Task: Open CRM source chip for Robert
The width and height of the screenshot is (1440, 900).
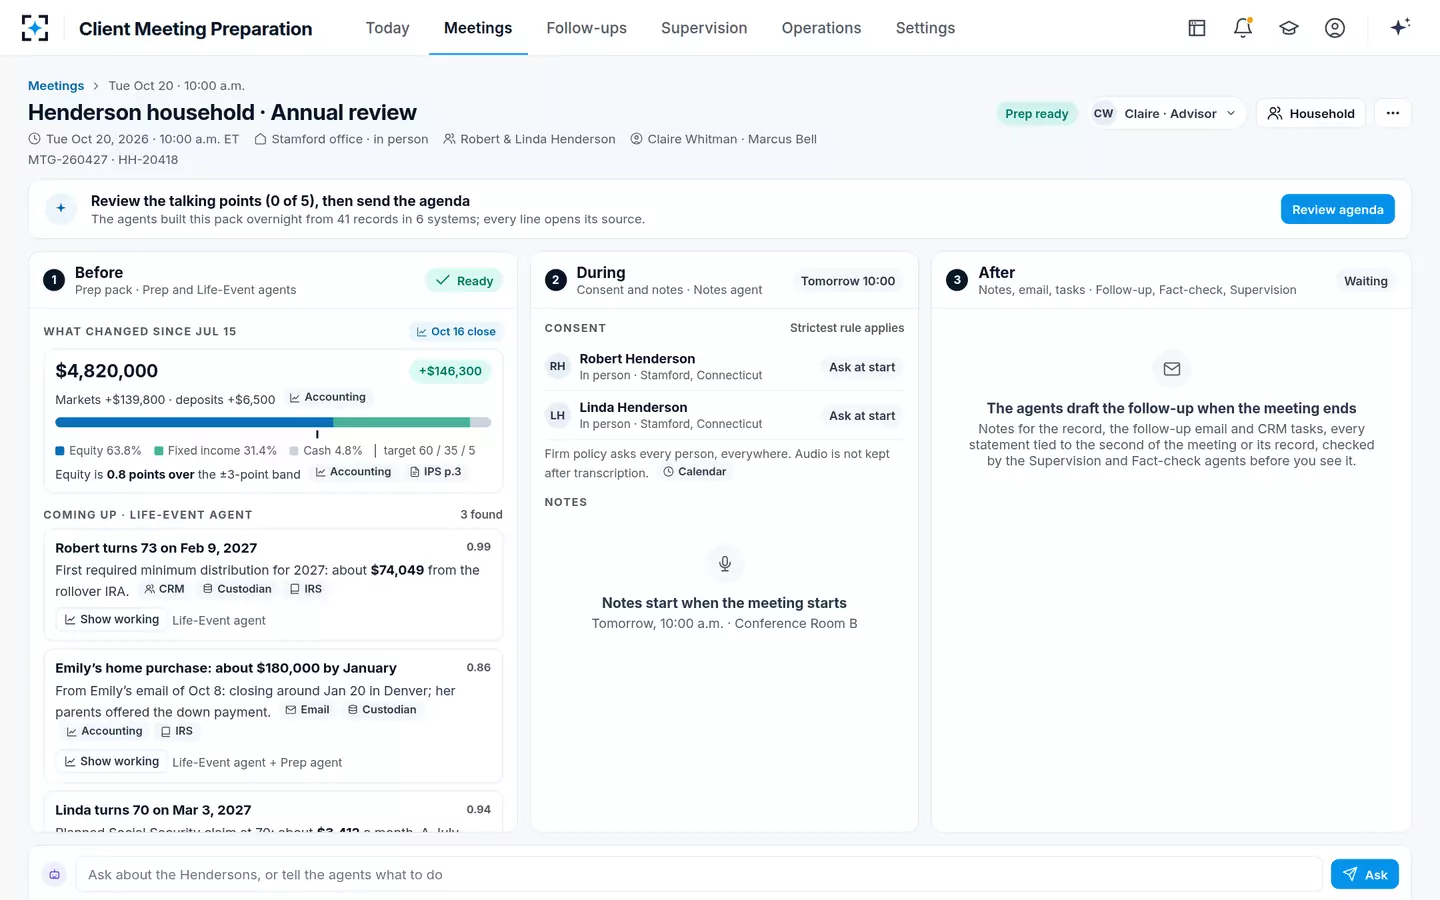Action: (x=165, y=589)
